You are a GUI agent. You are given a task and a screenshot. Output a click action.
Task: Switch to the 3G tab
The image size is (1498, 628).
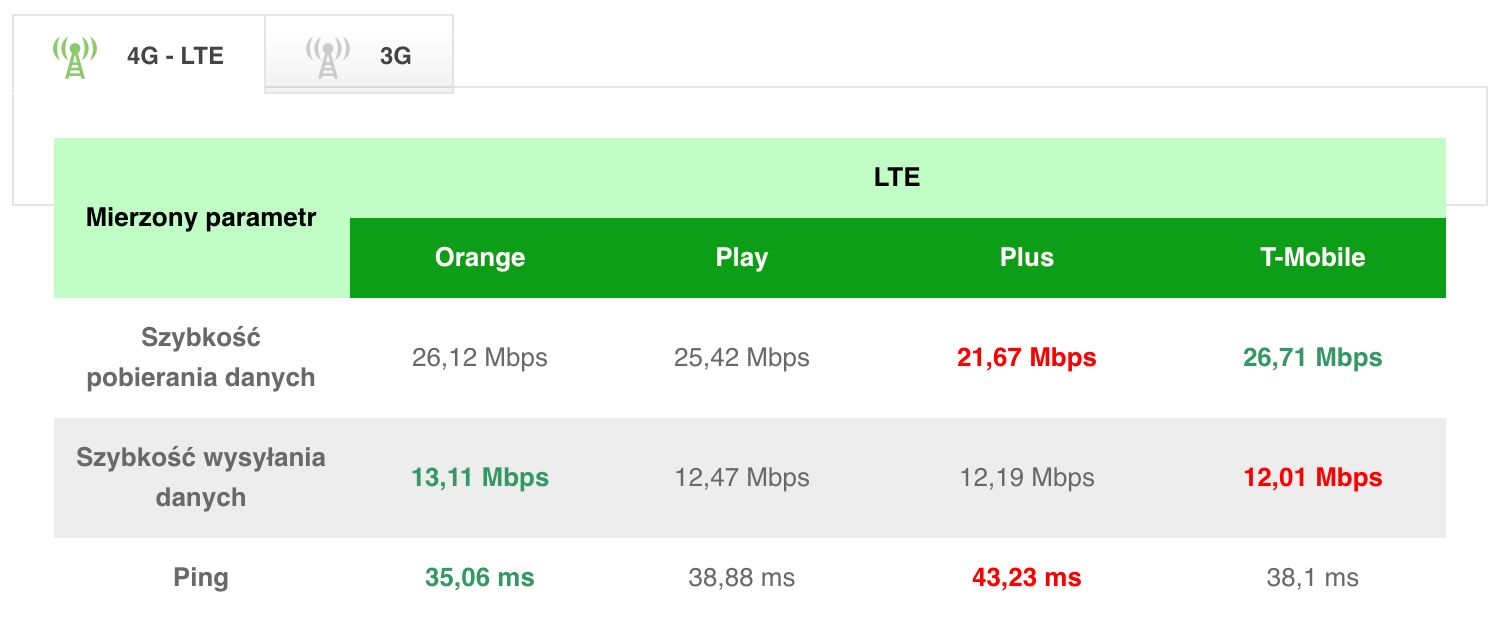click(359, 54)
